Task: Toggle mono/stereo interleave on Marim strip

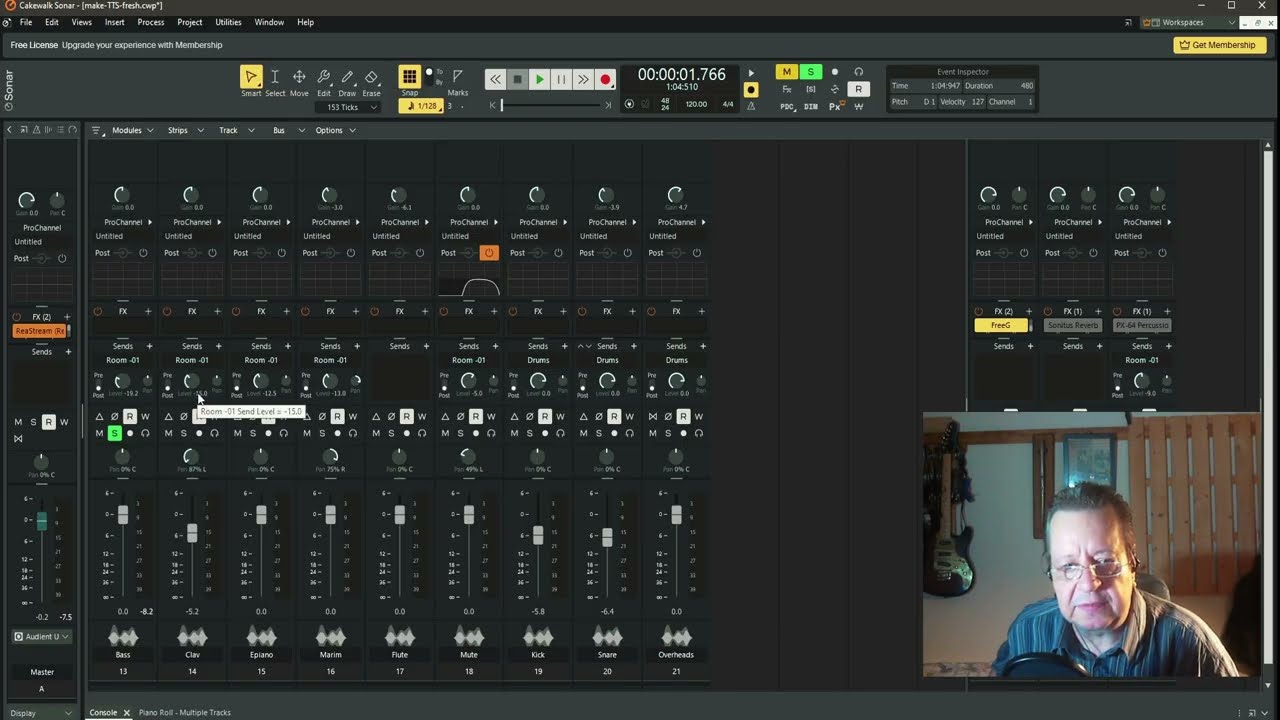Action: point(307,416)
